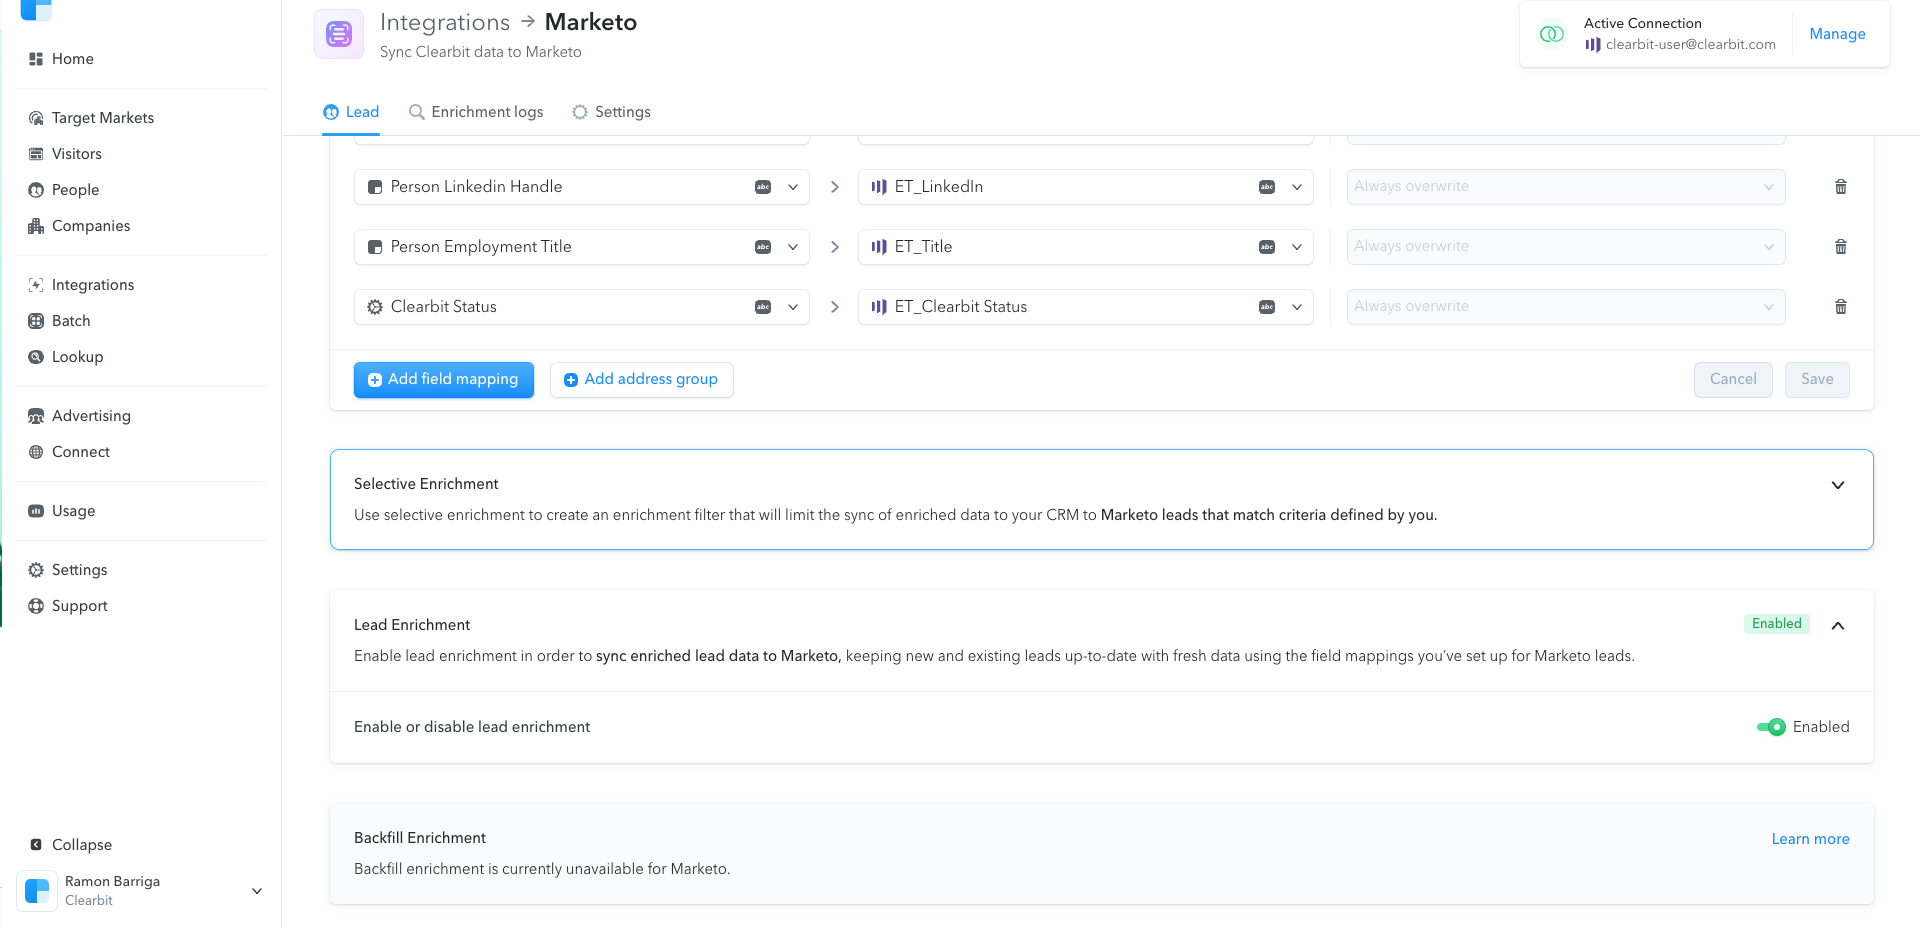This screenshot has width=1920, height=928.
Task: Open the Person Linkedin Handle source dropdown
Action: coord(582,187)
